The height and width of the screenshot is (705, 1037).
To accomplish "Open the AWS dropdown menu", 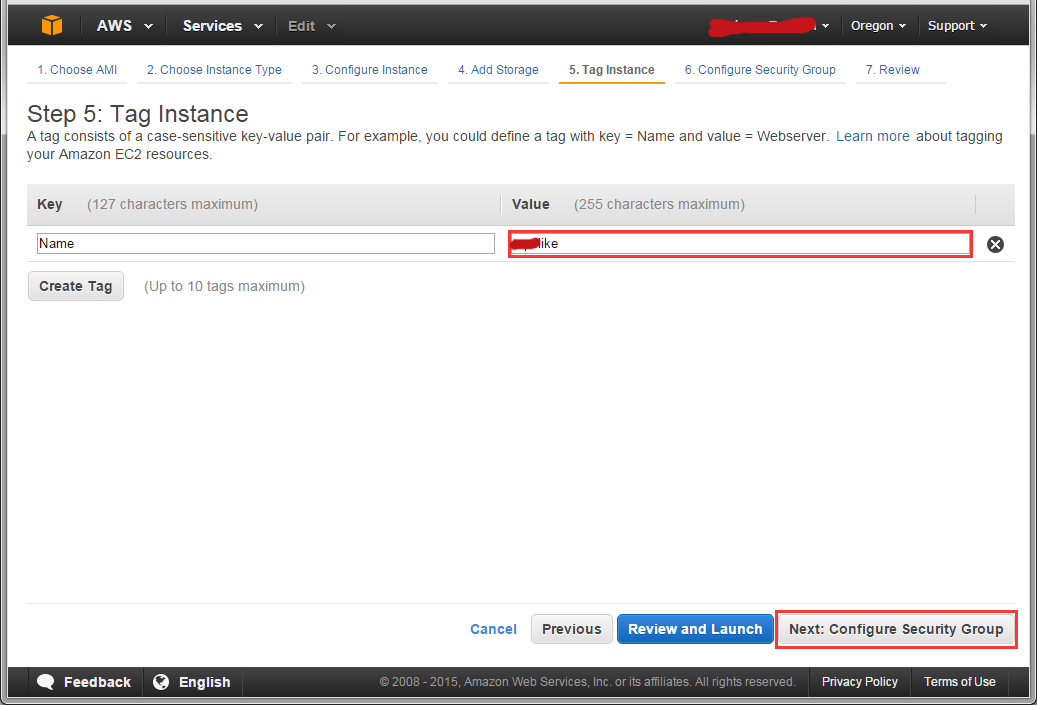I will (124, 26).
